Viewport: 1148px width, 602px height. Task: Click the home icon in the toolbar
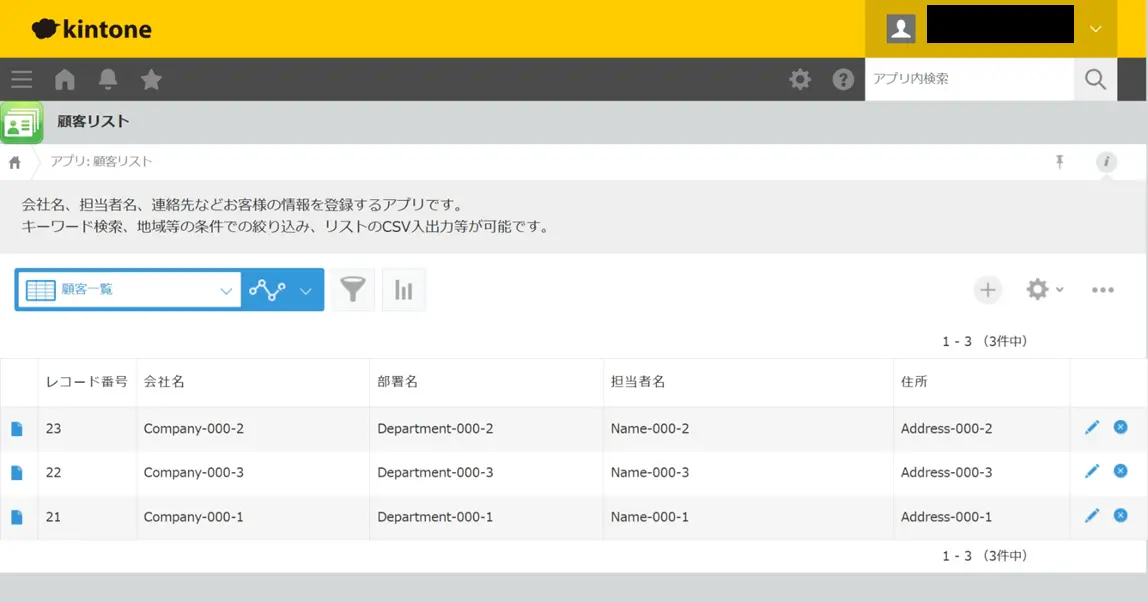coord(66,79)
